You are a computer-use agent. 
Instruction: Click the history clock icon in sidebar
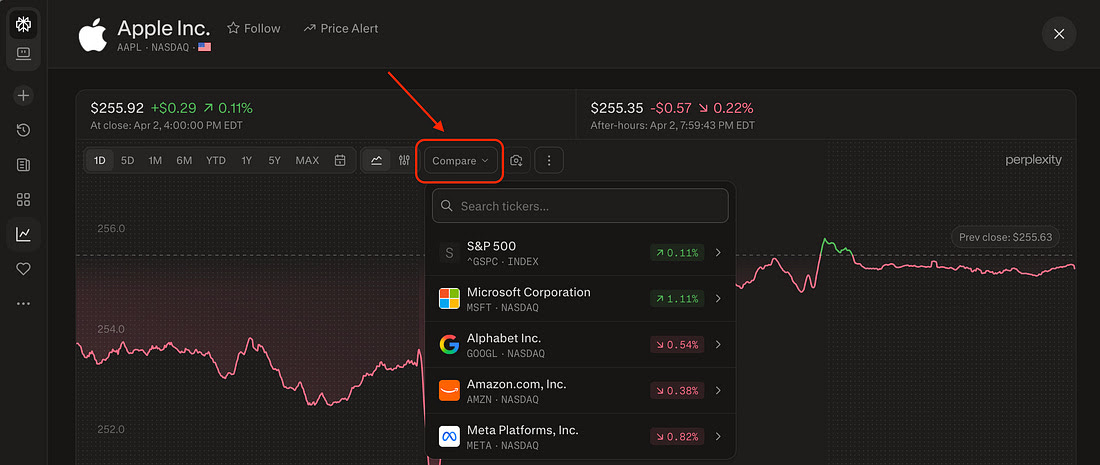click(x=24, y=130)
